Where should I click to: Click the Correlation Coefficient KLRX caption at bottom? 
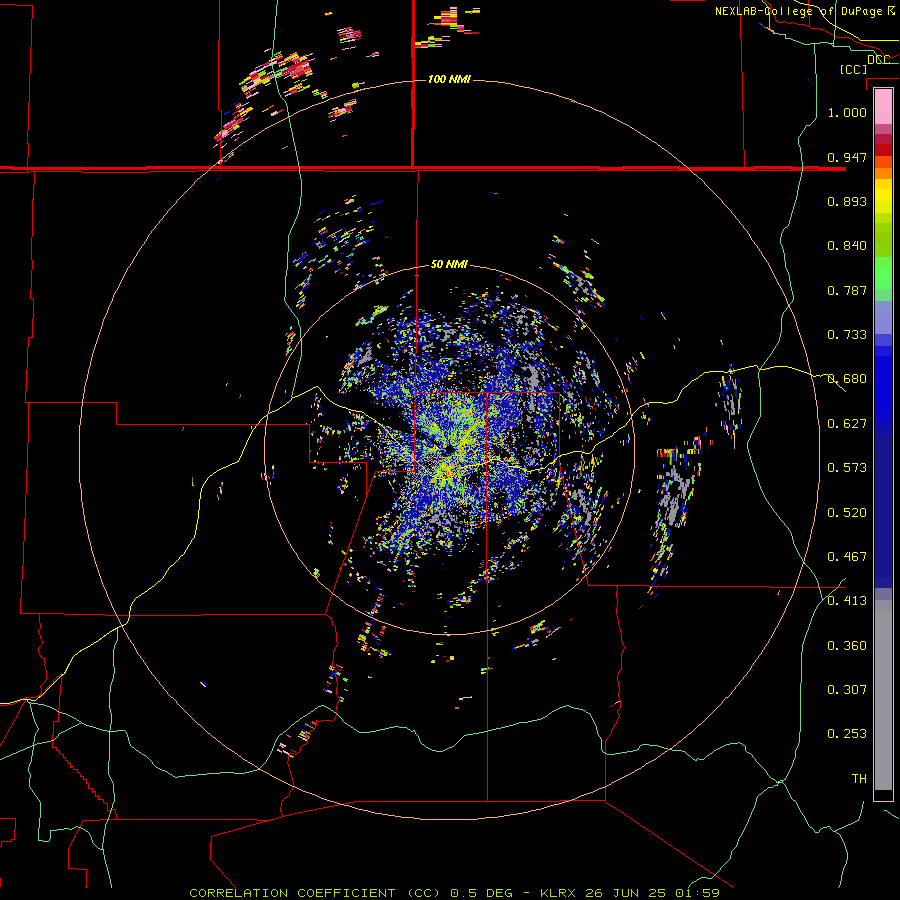[454, 893]
